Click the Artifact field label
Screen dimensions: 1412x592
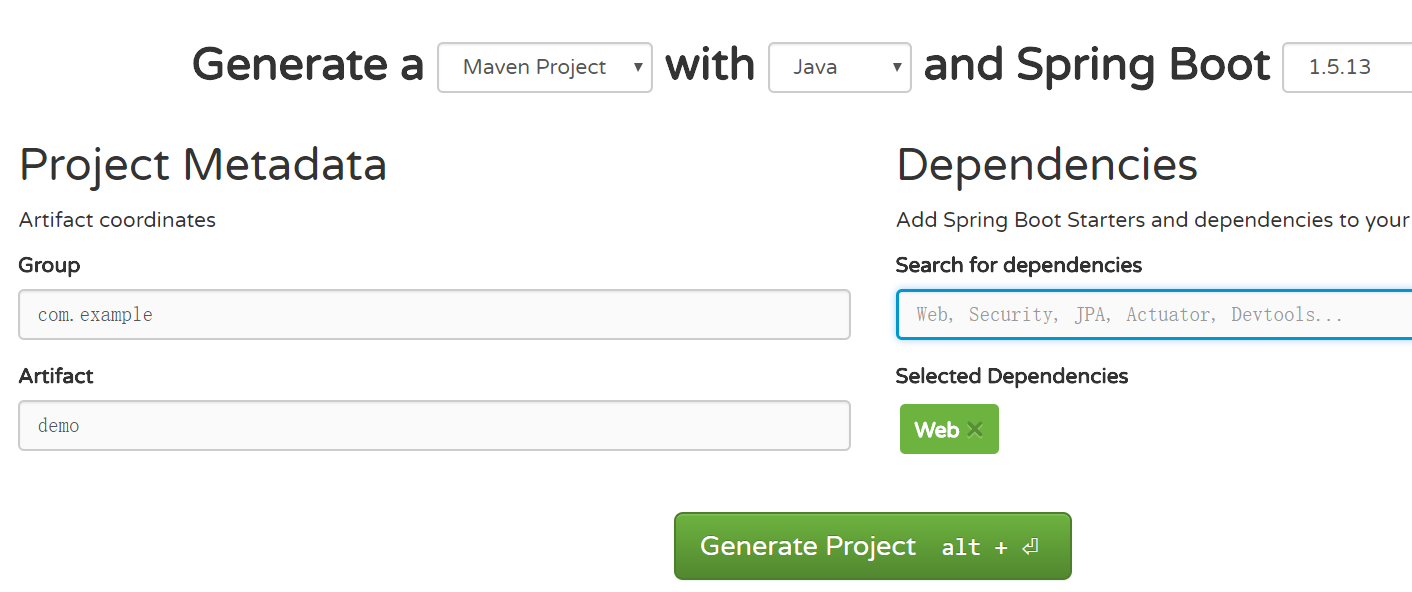56,376
